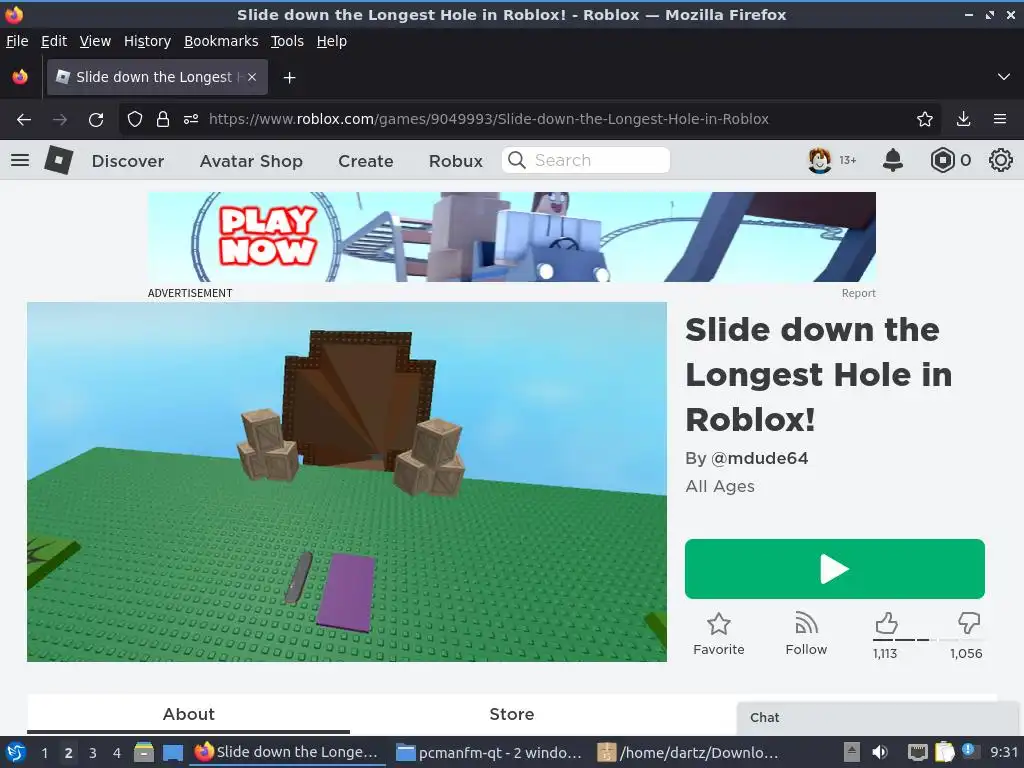Open site permissions icon in address bar
The width and height of the screenshot is (1024, 768).
point(191,119)
